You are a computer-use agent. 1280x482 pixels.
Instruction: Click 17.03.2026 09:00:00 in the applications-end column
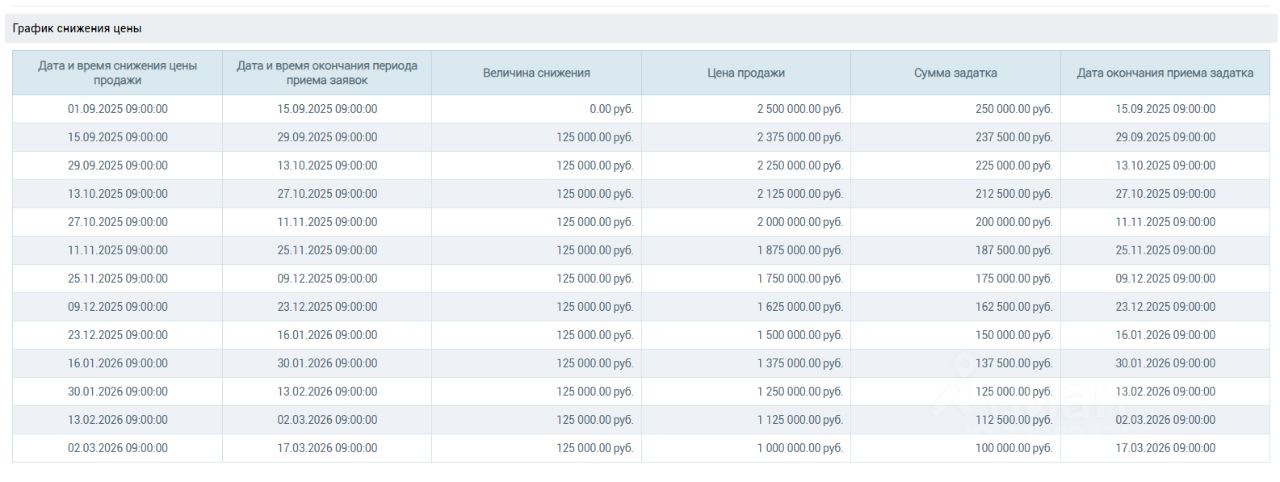327,448
